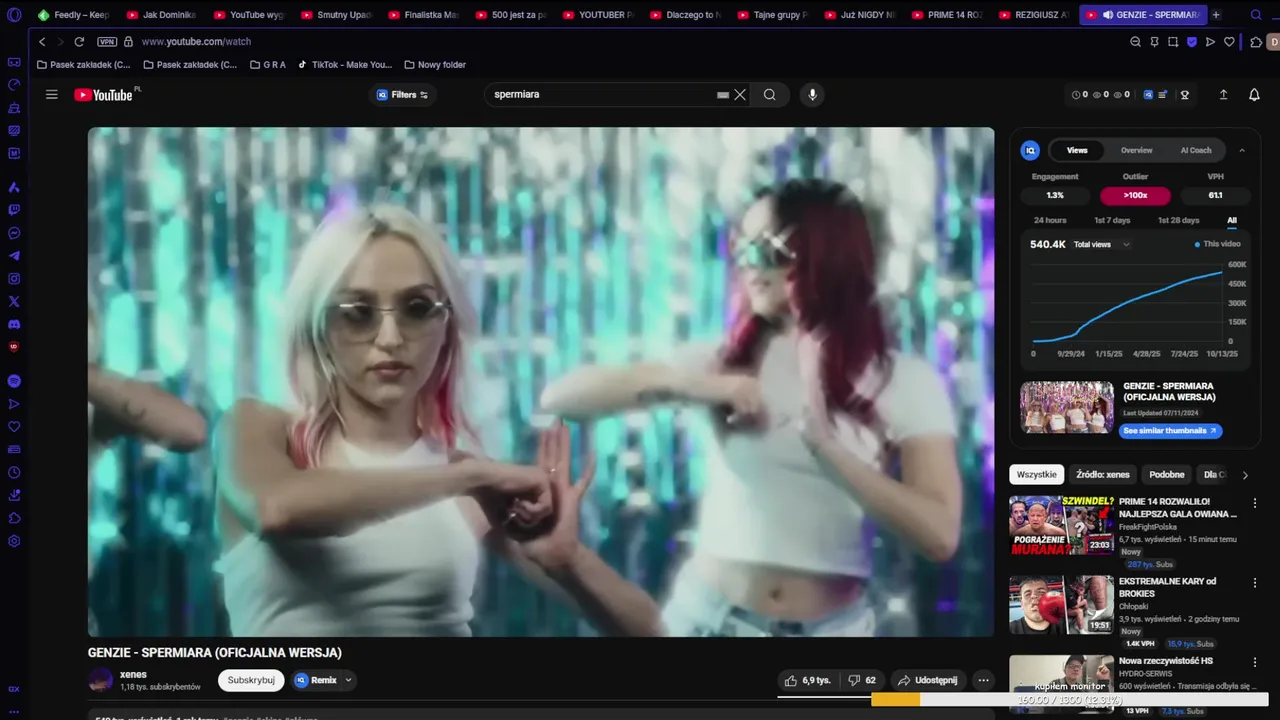
Task: Click the send/flow arrow icon in the address bar
Action: pyautogui.click(x=1210, y=42)
